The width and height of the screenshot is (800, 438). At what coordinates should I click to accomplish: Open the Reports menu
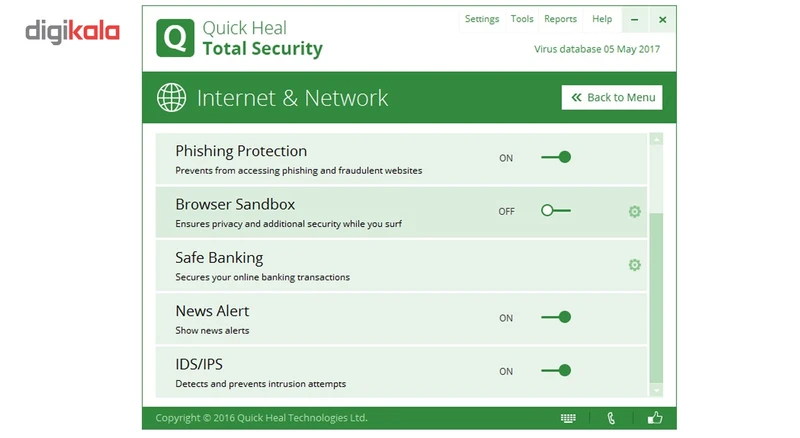(x=560, y=19)
